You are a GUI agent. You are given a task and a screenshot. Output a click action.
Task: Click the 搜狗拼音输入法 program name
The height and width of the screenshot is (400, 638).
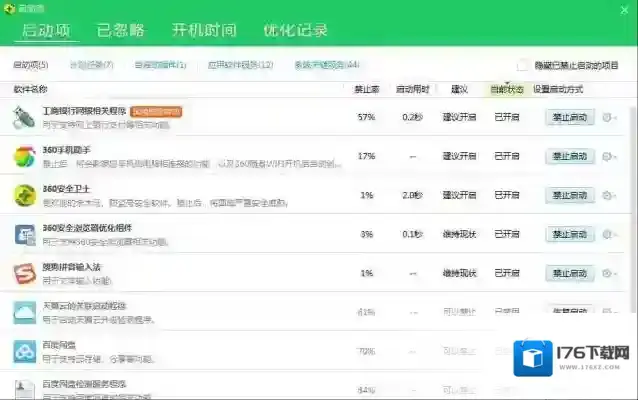click(x=71, y=267)
